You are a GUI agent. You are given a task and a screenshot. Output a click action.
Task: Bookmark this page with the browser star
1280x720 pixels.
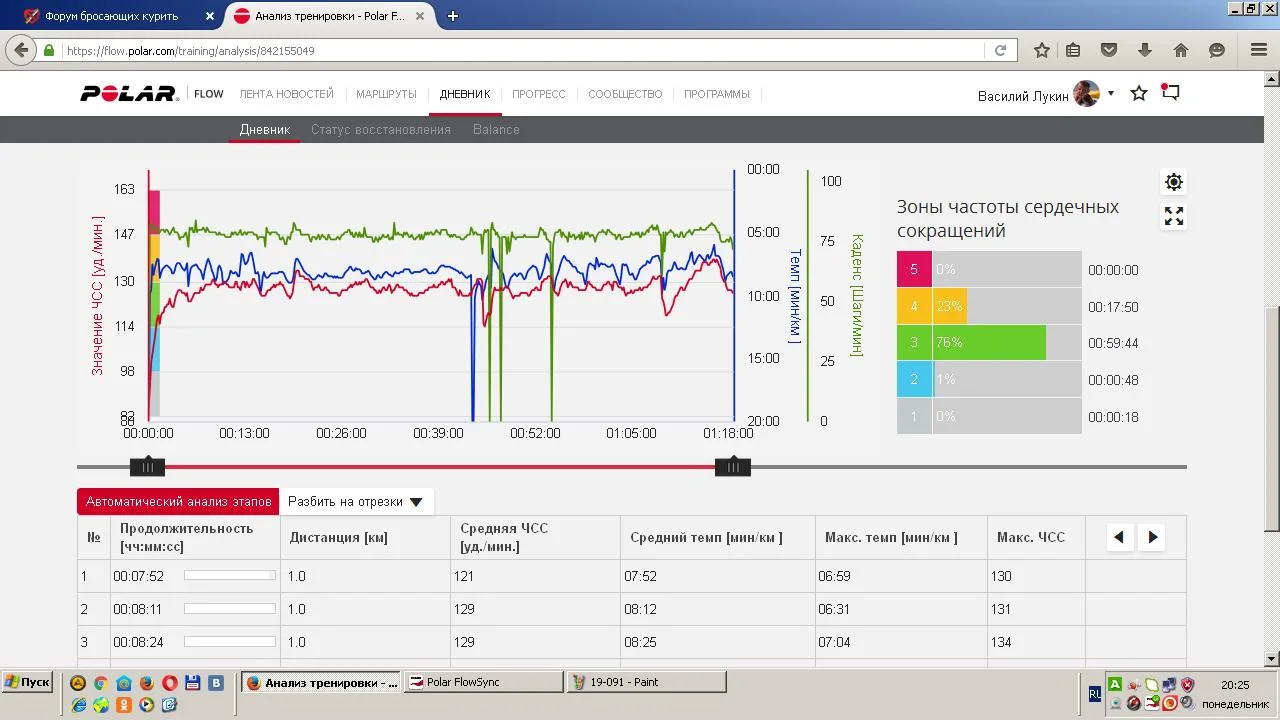[1041, 50]
